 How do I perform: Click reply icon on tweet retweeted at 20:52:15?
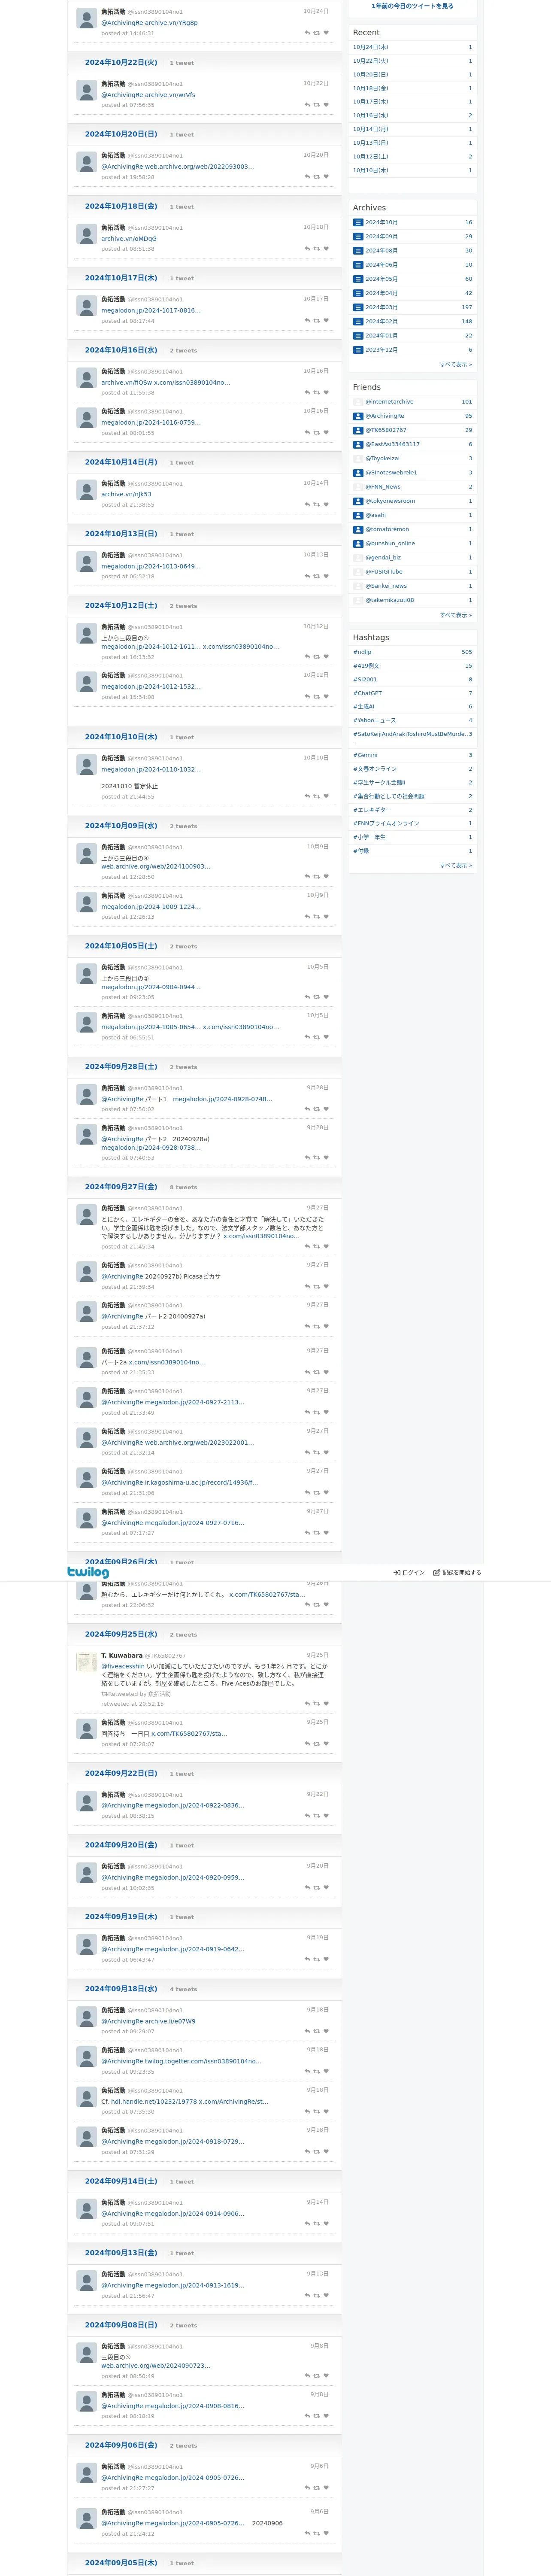307,1704
